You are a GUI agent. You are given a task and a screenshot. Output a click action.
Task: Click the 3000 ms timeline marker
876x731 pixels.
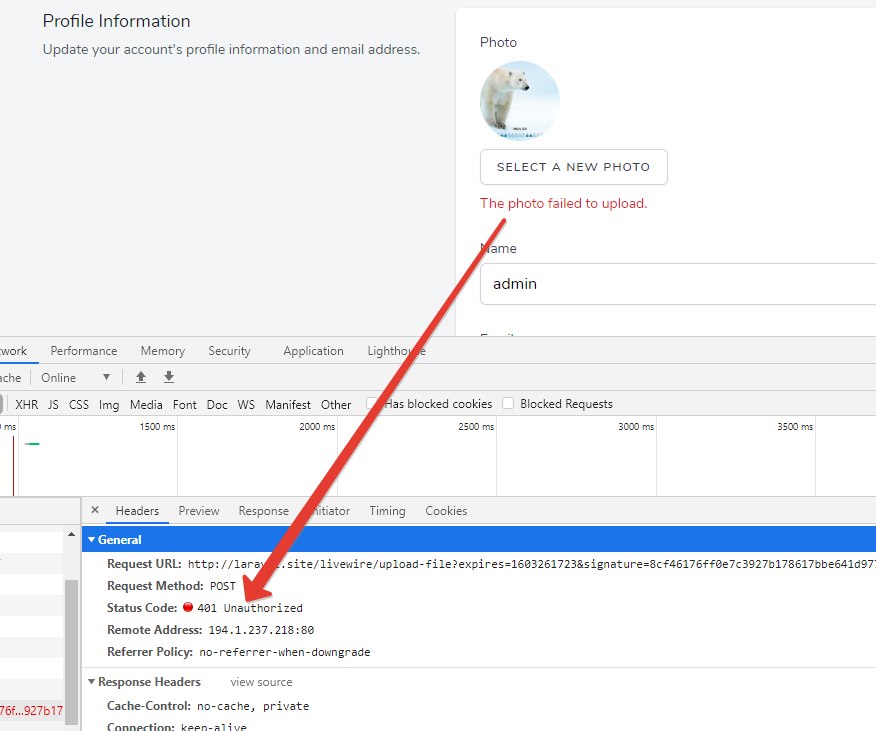tap(636, 426)
